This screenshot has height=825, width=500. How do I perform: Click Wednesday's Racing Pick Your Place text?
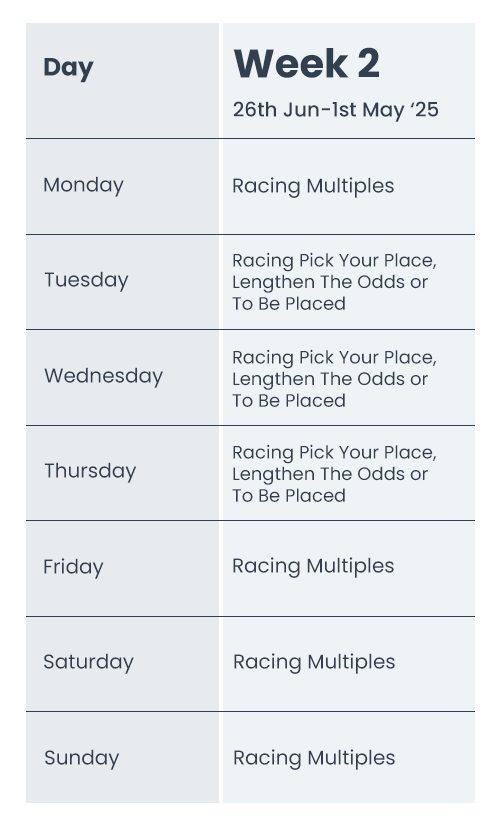334,357
